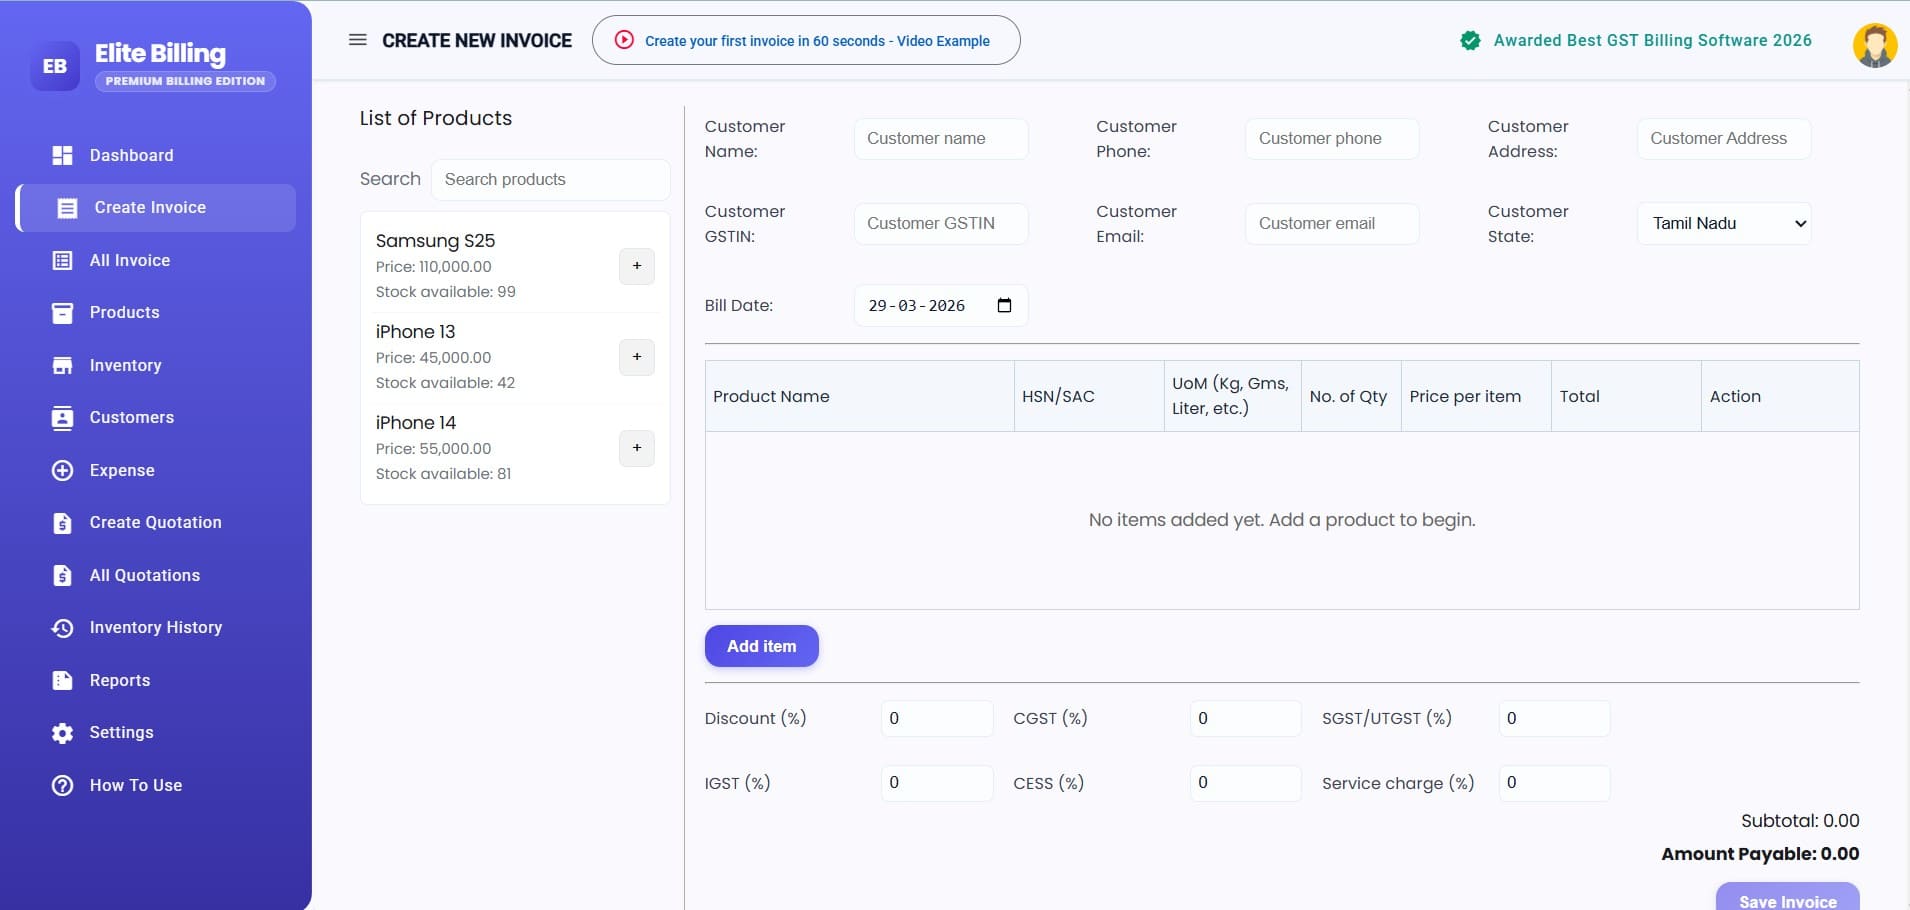Collapse the sidebar with the hamburger icon

357,40
